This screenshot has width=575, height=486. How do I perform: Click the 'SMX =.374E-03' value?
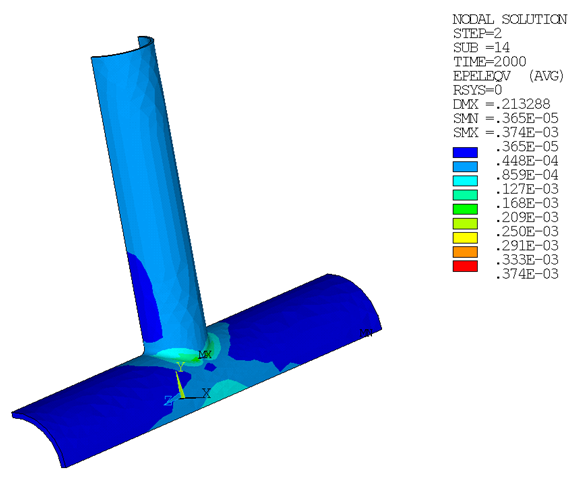pos(506,132)
